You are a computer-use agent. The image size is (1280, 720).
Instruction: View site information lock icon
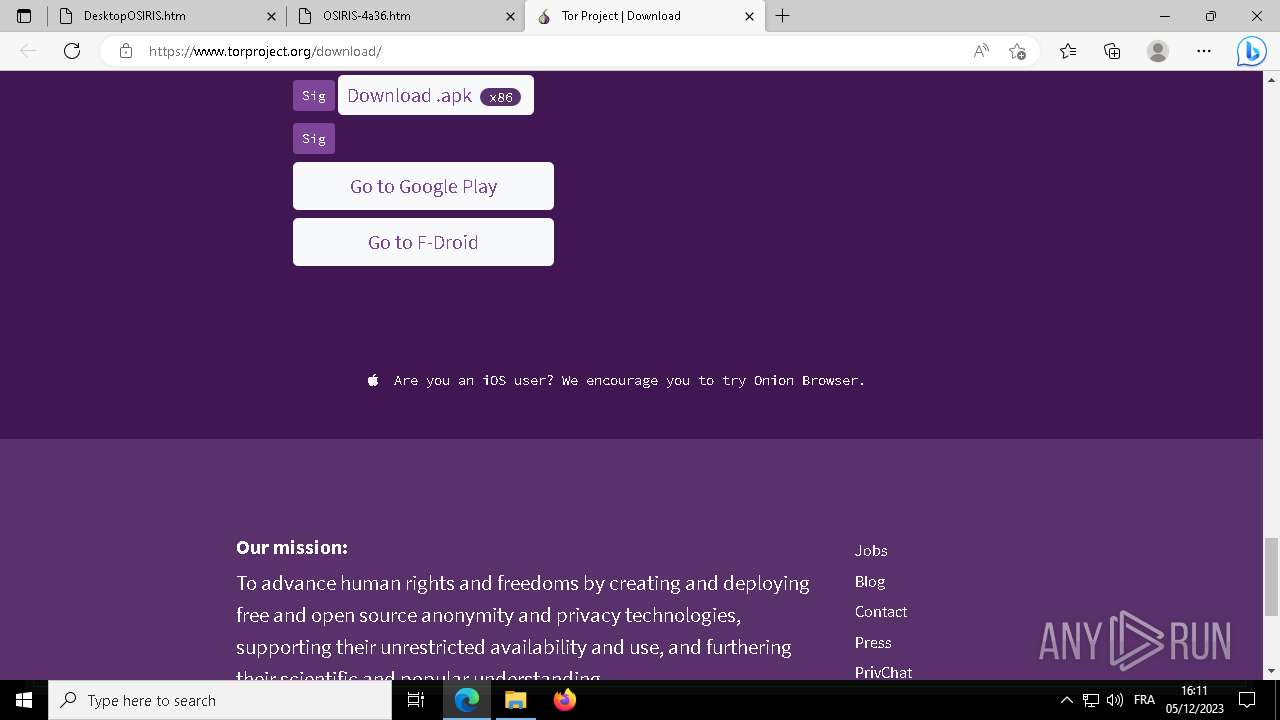[x=125, y=51]
